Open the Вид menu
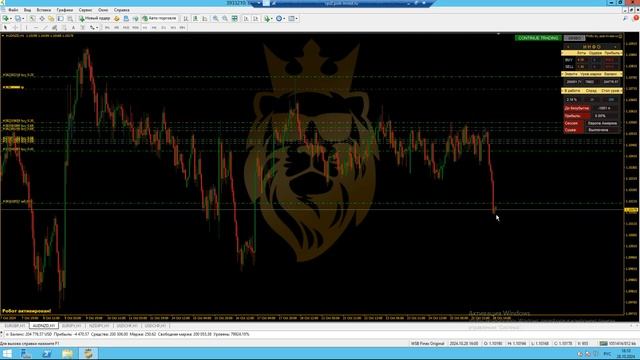640x360 pixels. (x=27, y=10)
